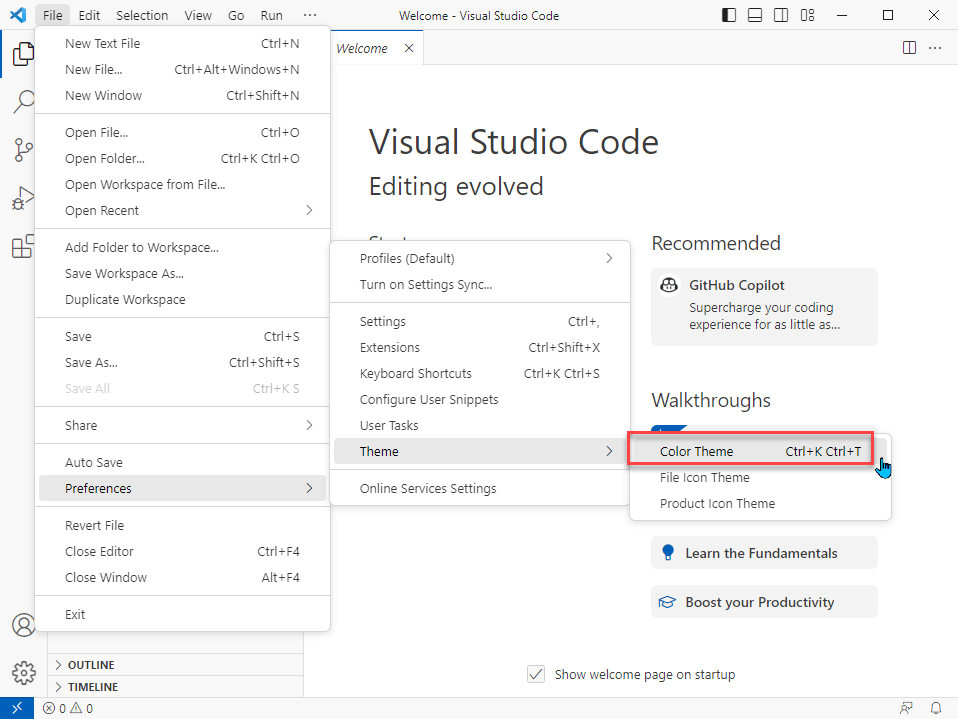The width and height of the screenshot is (958, 719).
Task: Close the Welcome tab
Action: 408,48
